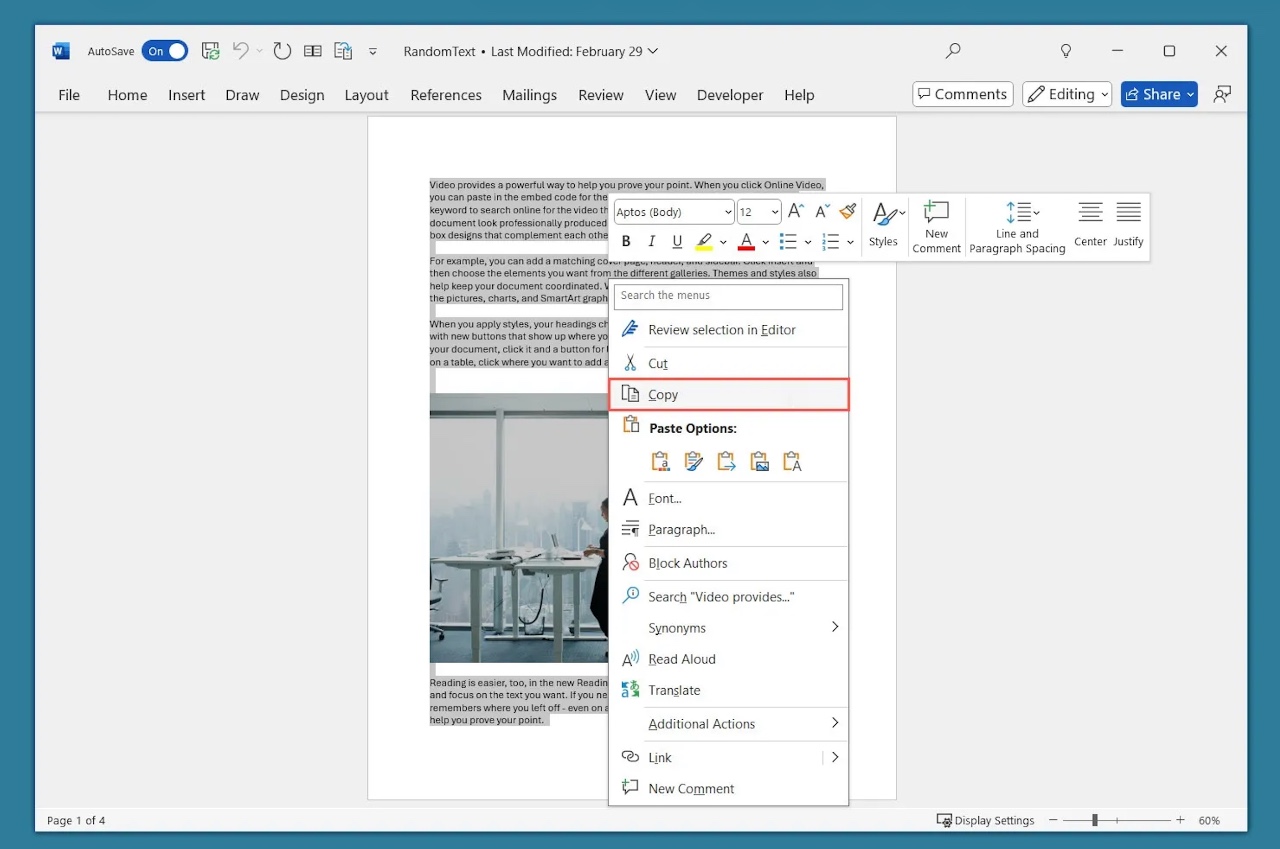
Task: Click Increase Font Size icon
Action: click(x=796, y=211)
